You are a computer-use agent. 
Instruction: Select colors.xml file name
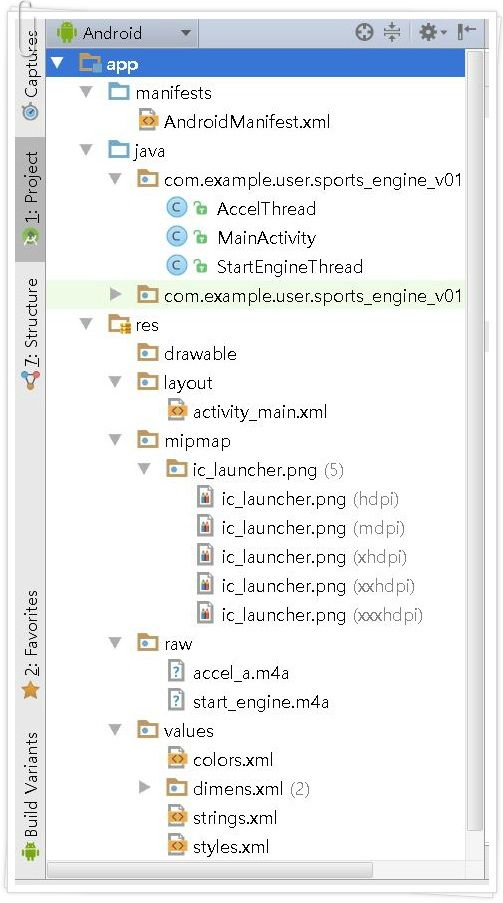(233, 760)
